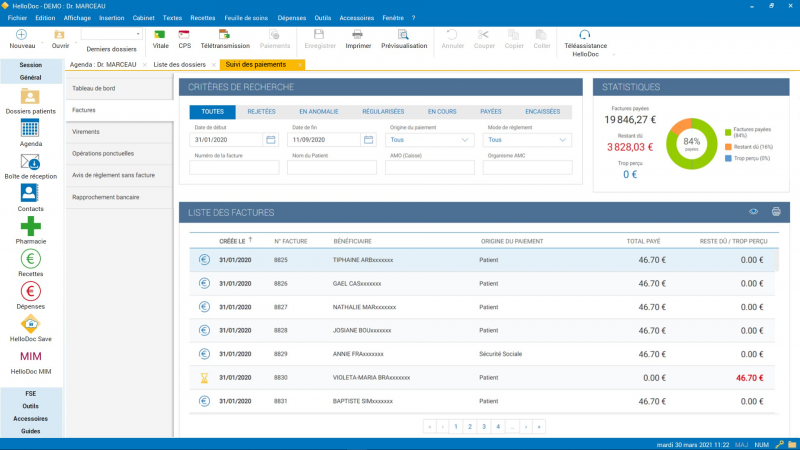Select Rapprochement bancaire in side panel
Viewport: 800px width, 450px height.
(x=105, y=197)
